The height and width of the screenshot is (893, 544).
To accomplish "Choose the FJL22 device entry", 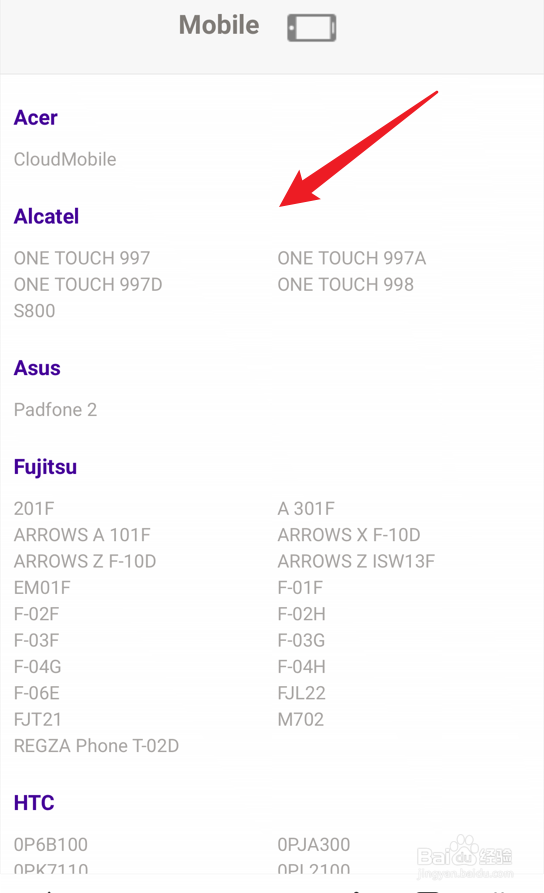I will pos(301,693).
